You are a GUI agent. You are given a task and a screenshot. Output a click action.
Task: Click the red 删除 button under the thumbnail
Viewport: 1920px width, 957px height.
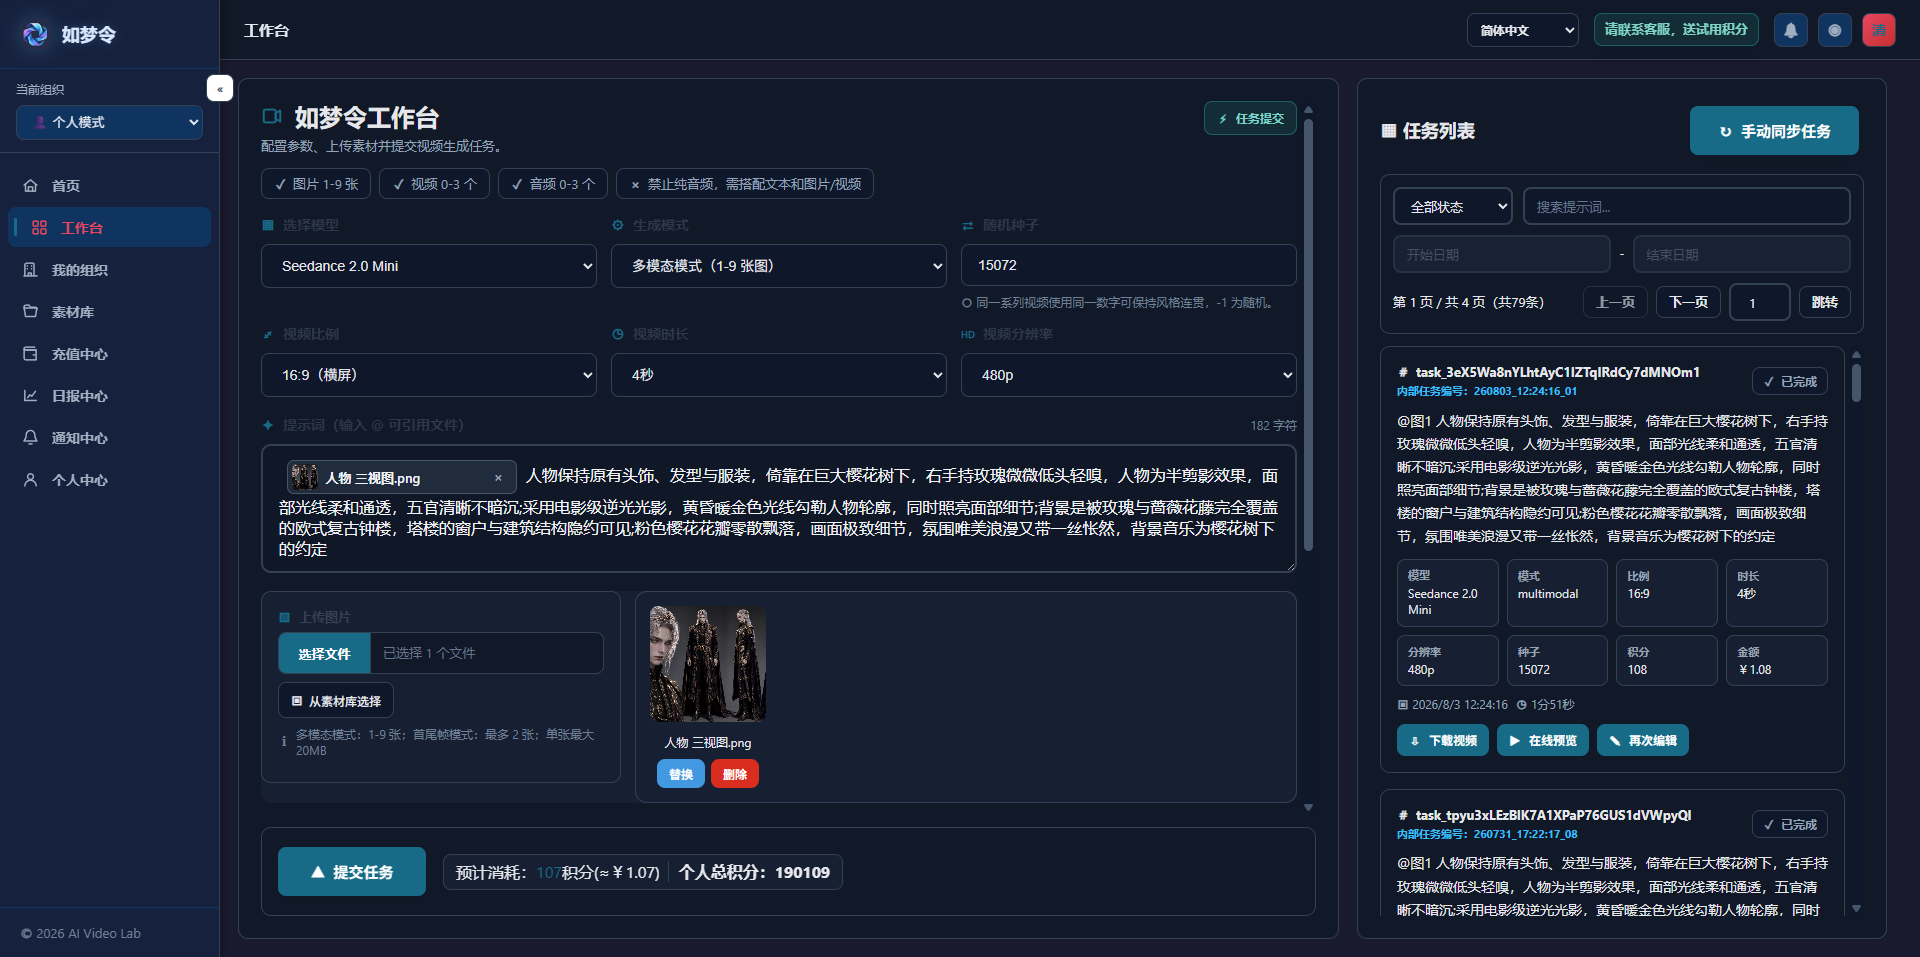(x=735, y=774)
